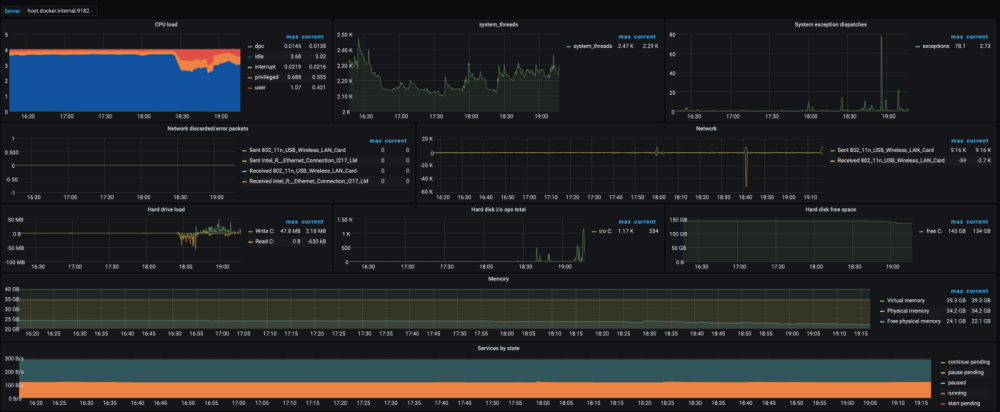Click the interrupt series color marker

coord(250,66)
